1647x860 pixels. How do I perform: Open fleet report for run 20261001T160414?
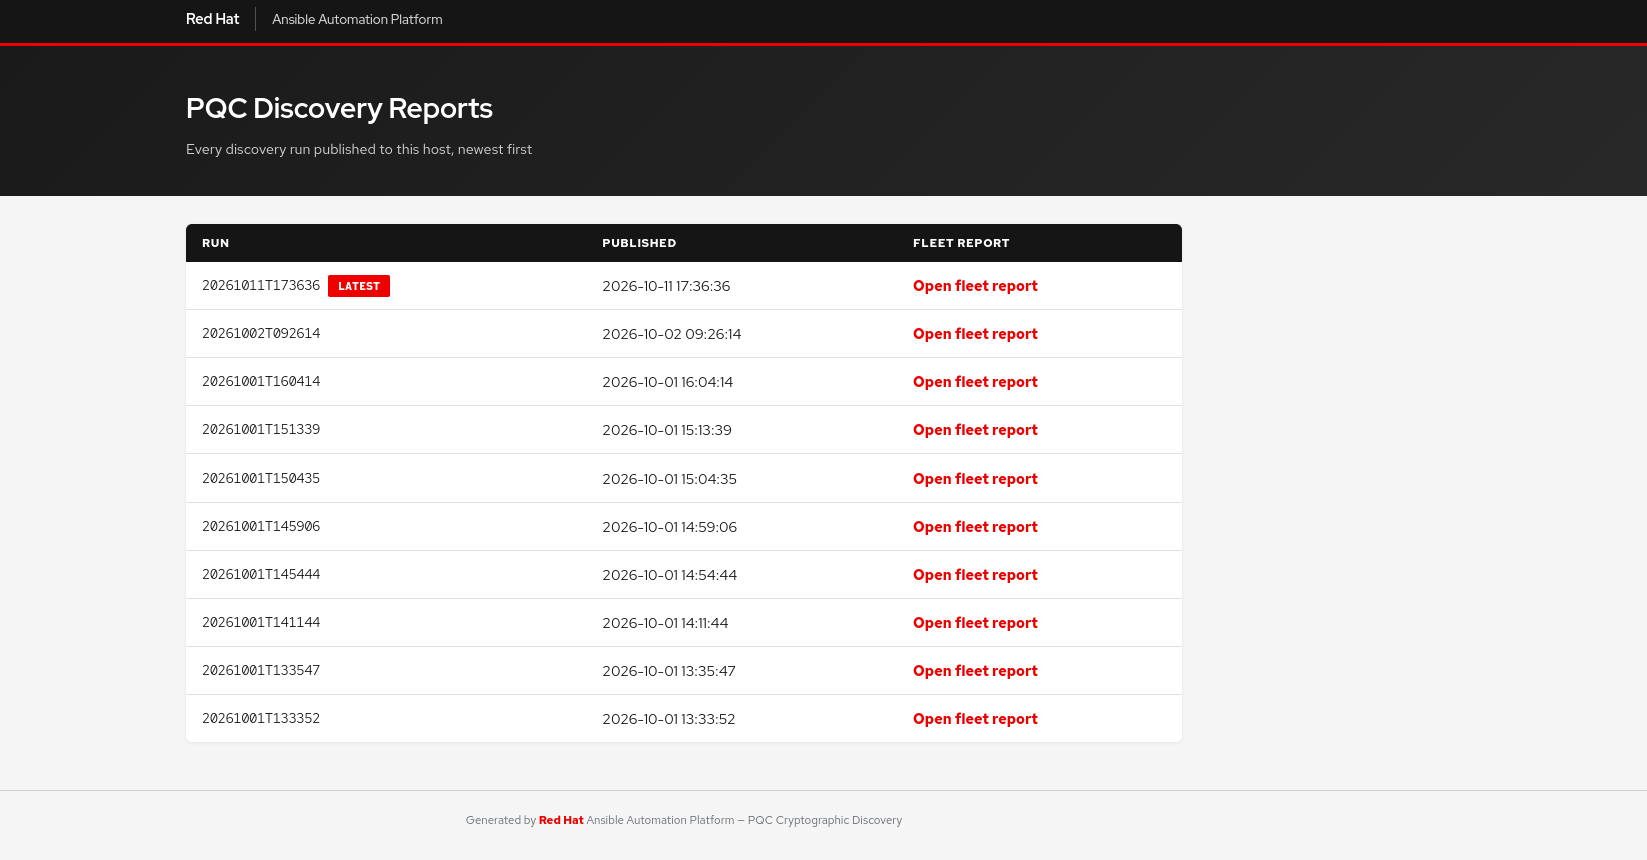pyautogui.click(x=975, y=382)
